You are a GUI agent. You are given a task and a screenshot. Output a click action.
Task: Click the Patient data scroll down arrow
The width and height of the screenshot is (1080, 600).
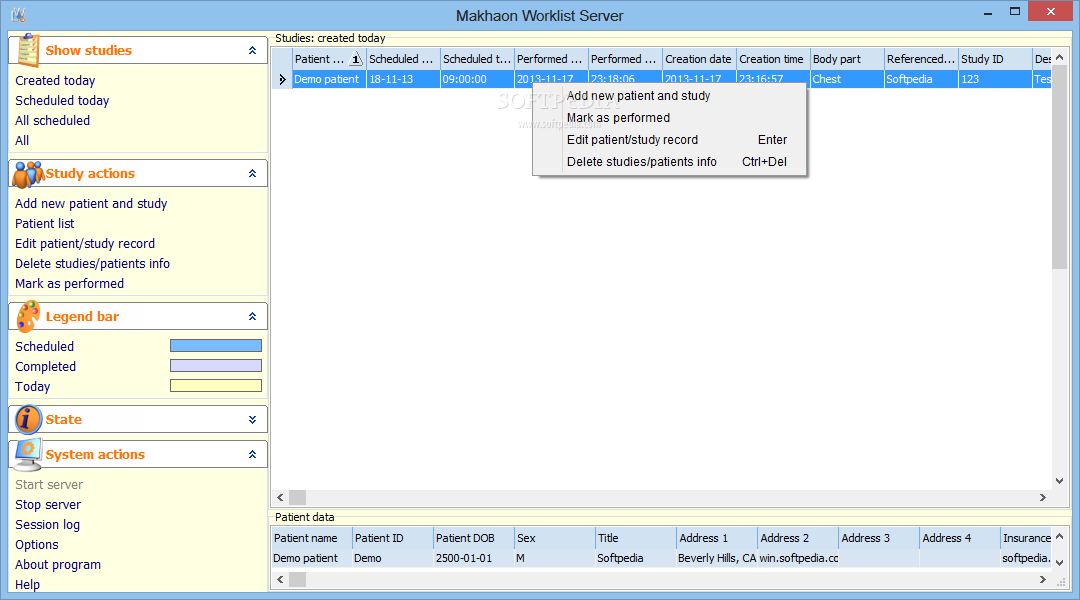1059,563
